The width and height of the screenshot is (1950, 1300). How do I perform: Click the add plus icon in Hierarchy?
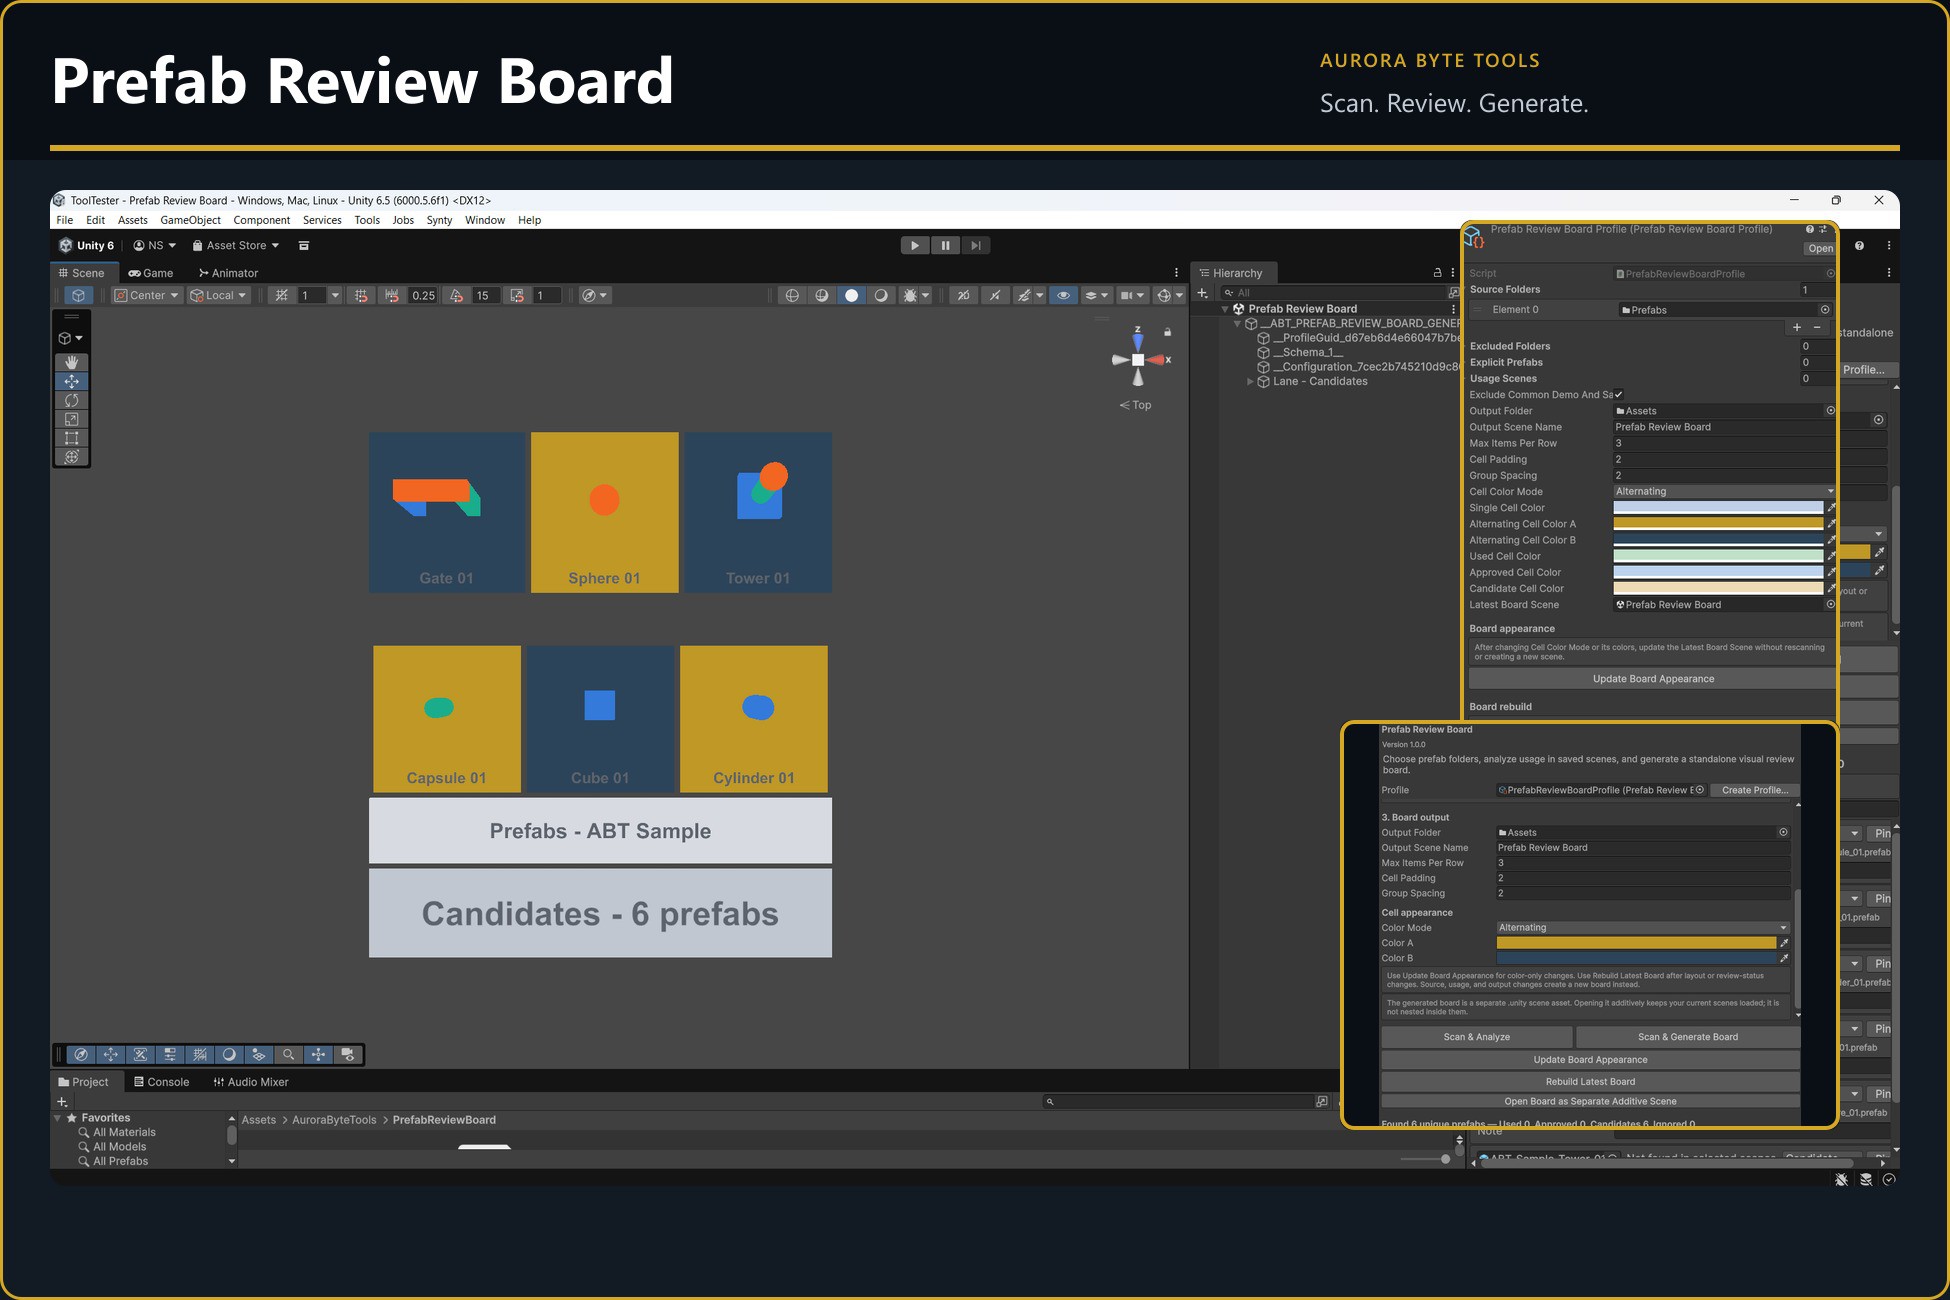pyautogui.click(x=1203, y=293)
